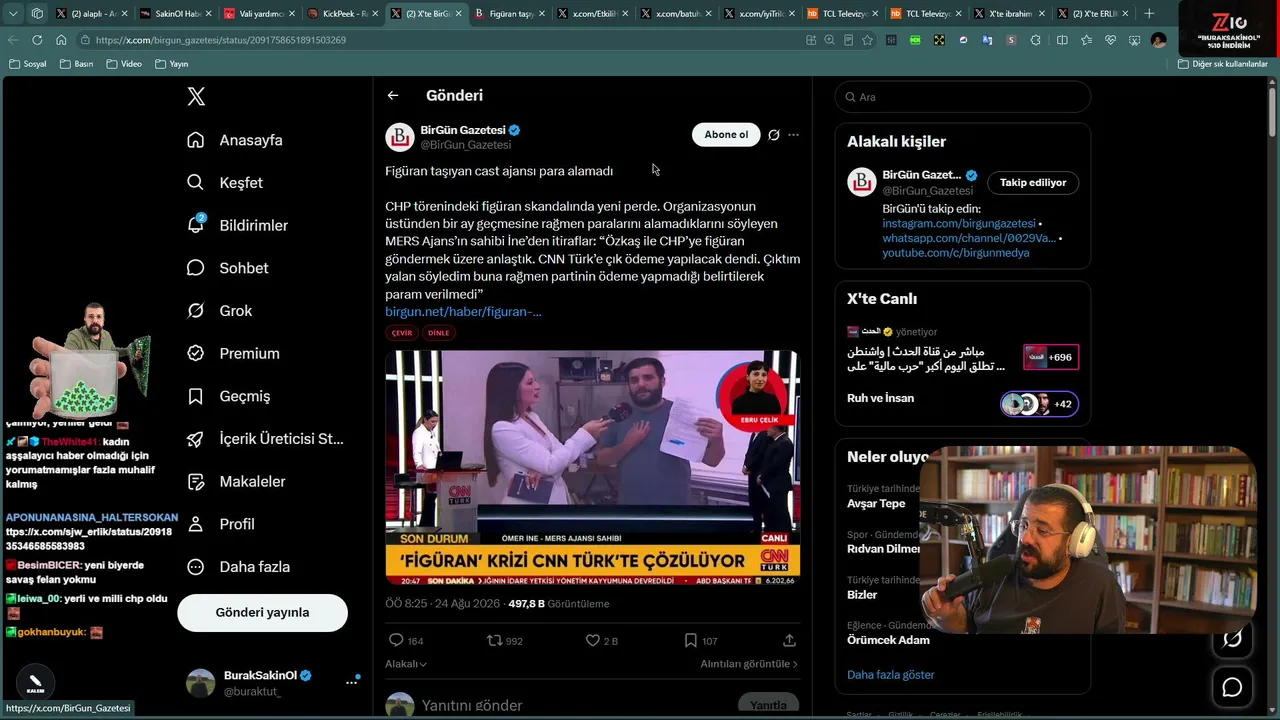The width and height of the screenshot is (1280, 720).
Task: Open the CNN Türk news image in post
Action: [x=593, y=467]
